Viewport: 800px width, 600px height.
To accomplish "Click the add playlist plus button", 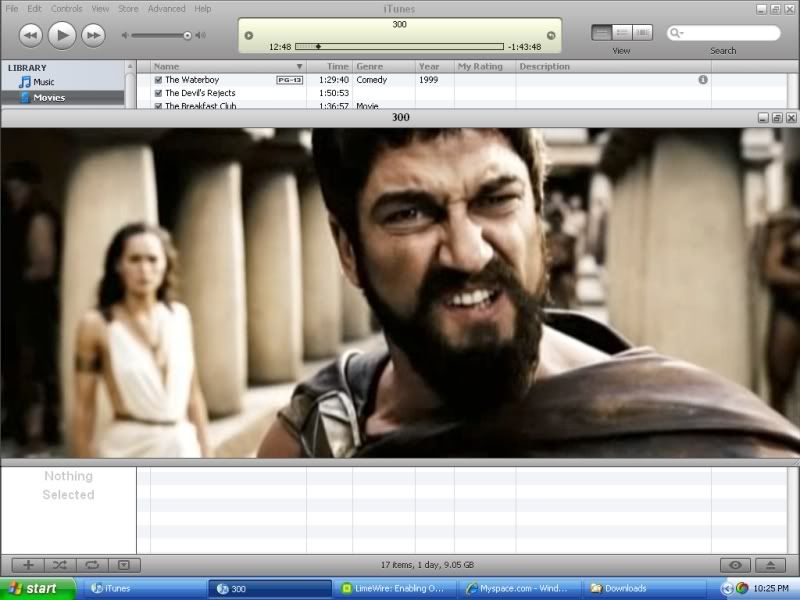I will pyautogui.click(x=29, y=565).
